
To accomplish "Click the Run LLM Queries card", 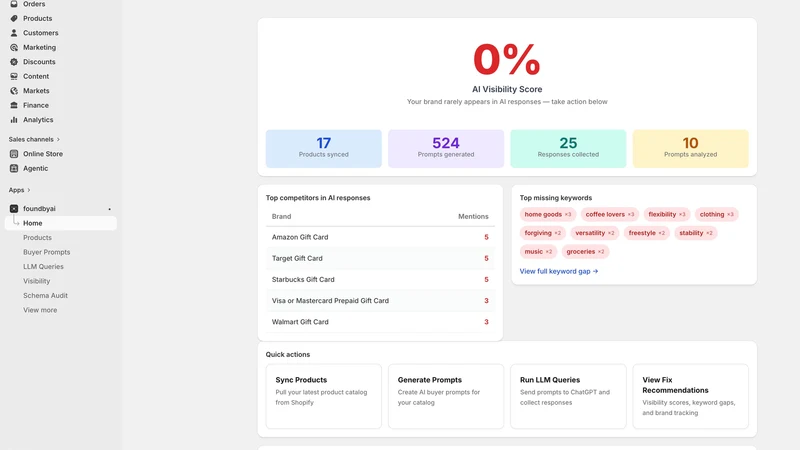I will [568, 396].
